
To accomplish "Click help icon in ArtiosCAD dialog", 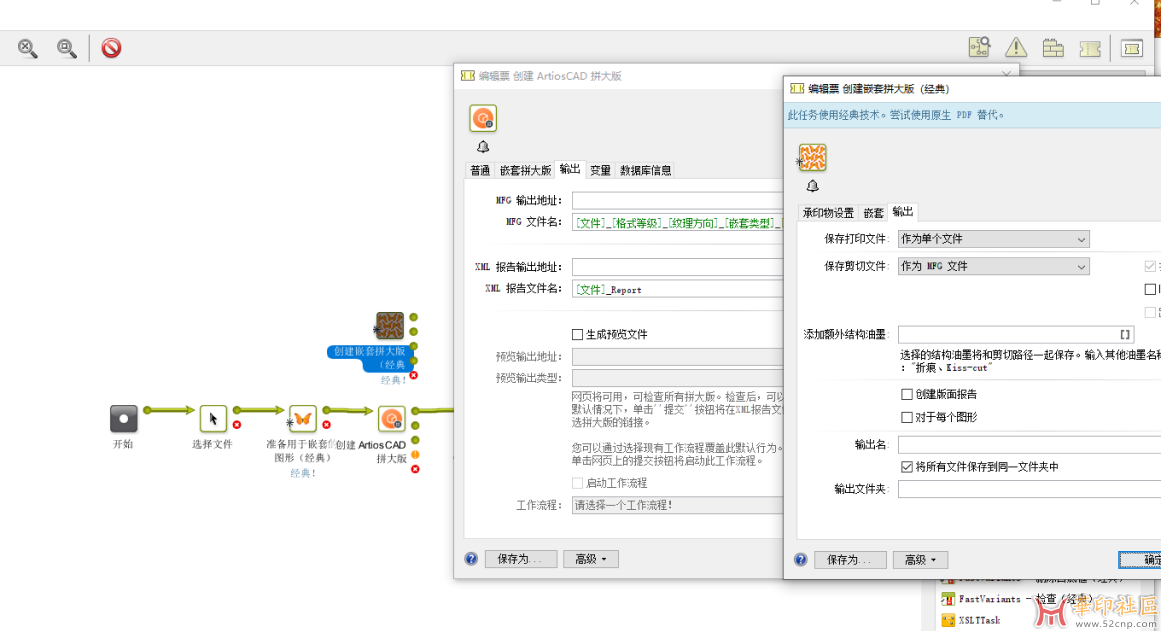I will click(471, 559).
